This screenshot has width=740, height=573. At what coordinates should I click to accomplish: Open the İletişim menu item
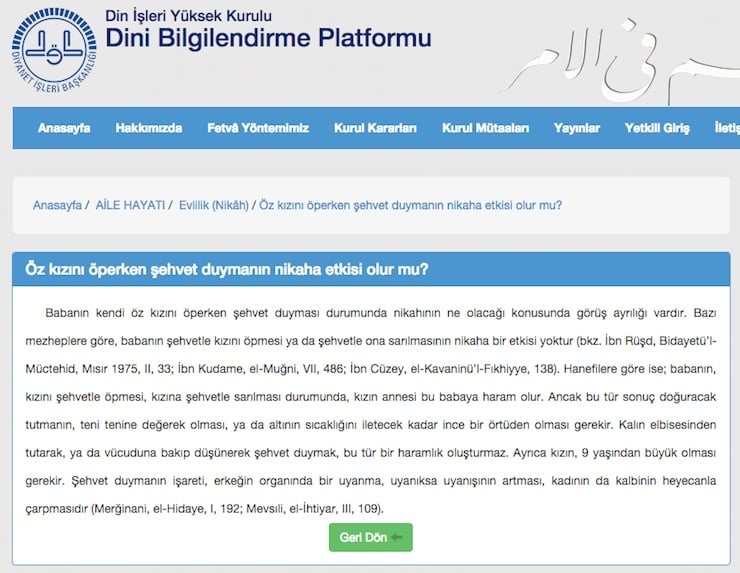(727, 128)
